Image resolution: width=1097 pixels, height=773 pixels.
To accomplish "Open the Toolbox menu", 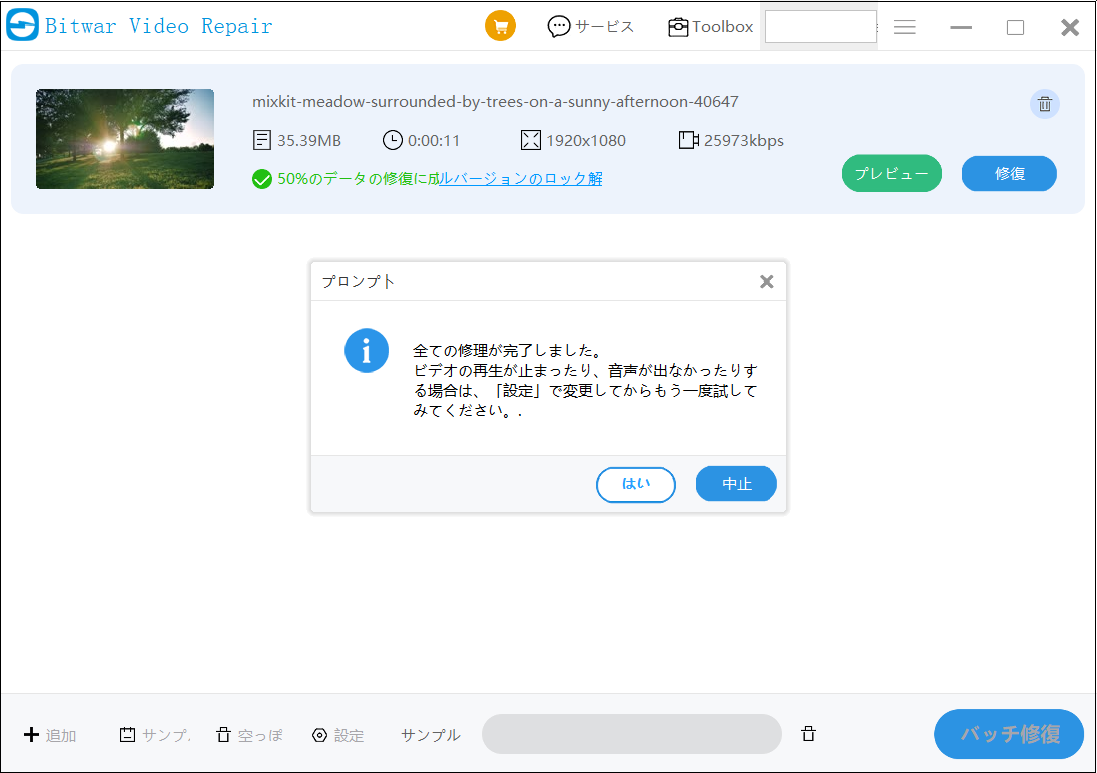I will (710, 27).
